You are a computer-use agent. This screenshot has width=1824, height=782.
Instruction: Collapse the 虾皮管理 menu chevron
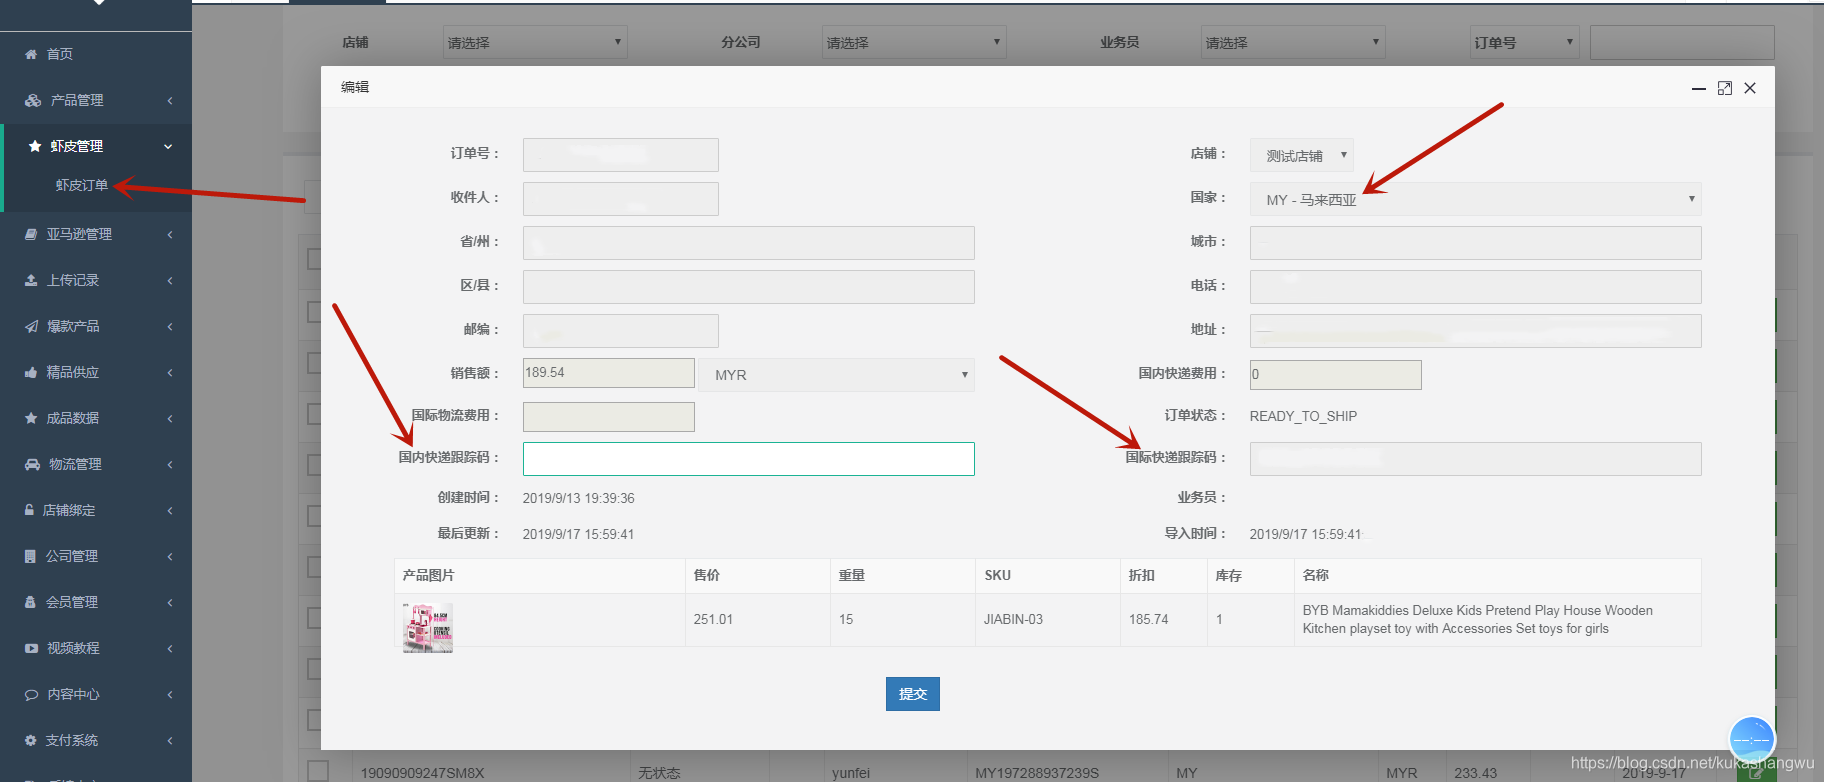168,147
